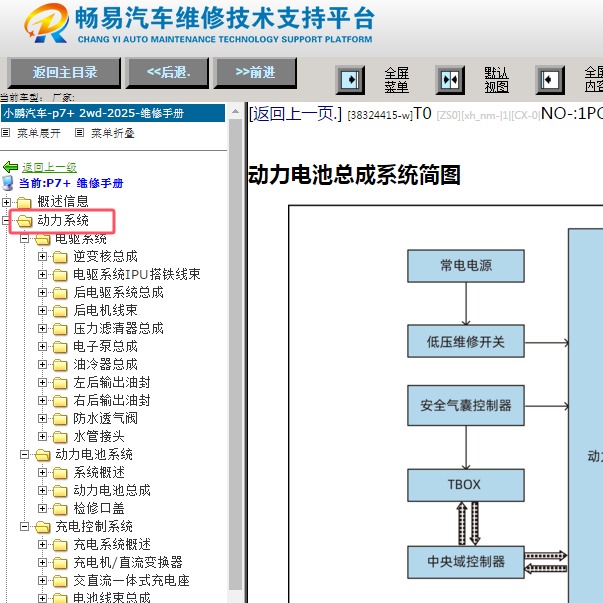
Task: Click the >>前进 forward button
Action: pyautogui.click(x=255, y=73)
